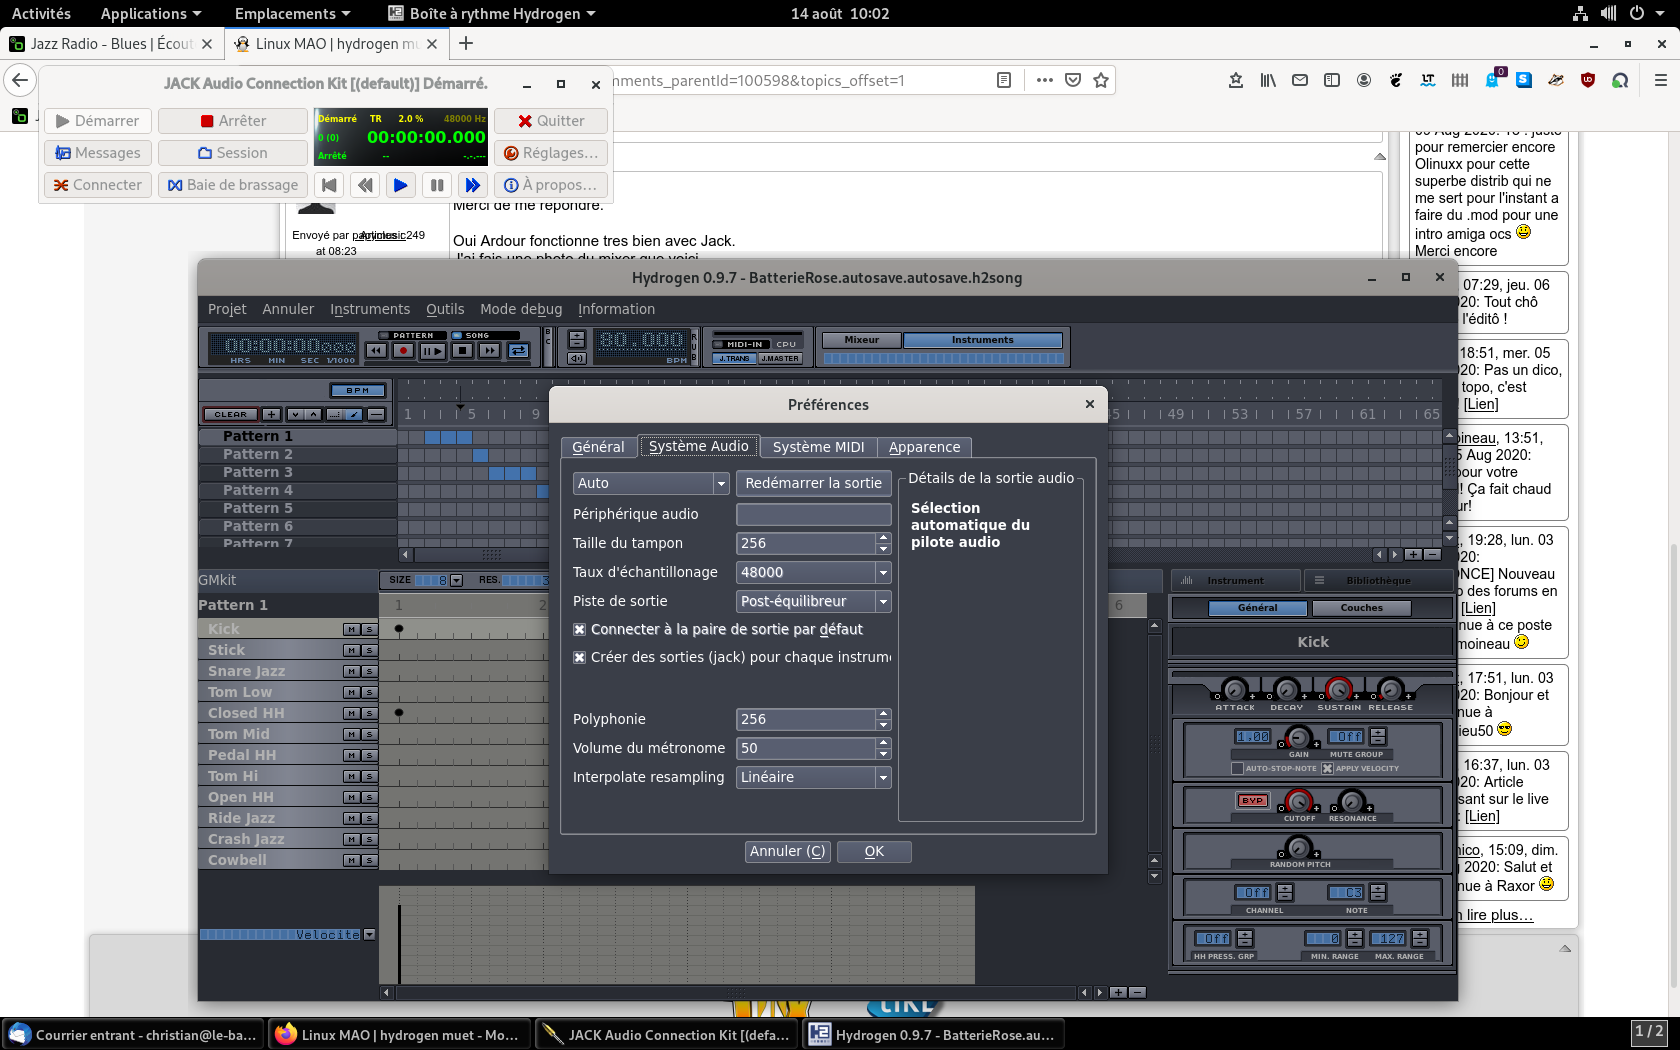Rewind JACK transport to the start
1680x1050 pixels.
pos(329,185)
